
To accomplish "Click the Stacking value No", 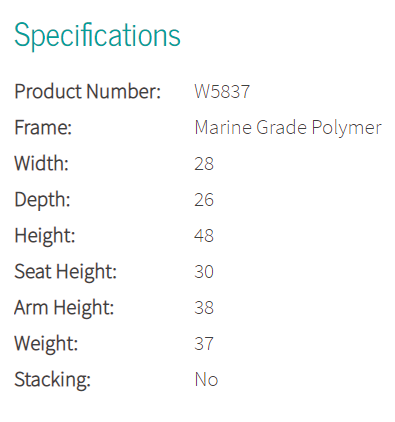I will click(206, 380).
